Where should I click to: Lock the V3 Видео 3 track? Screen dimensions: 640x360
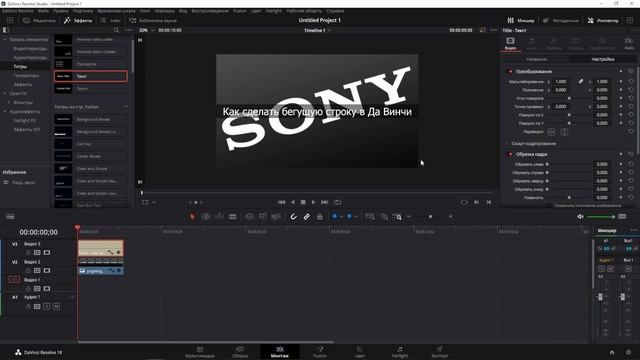(x=28, y=253)
